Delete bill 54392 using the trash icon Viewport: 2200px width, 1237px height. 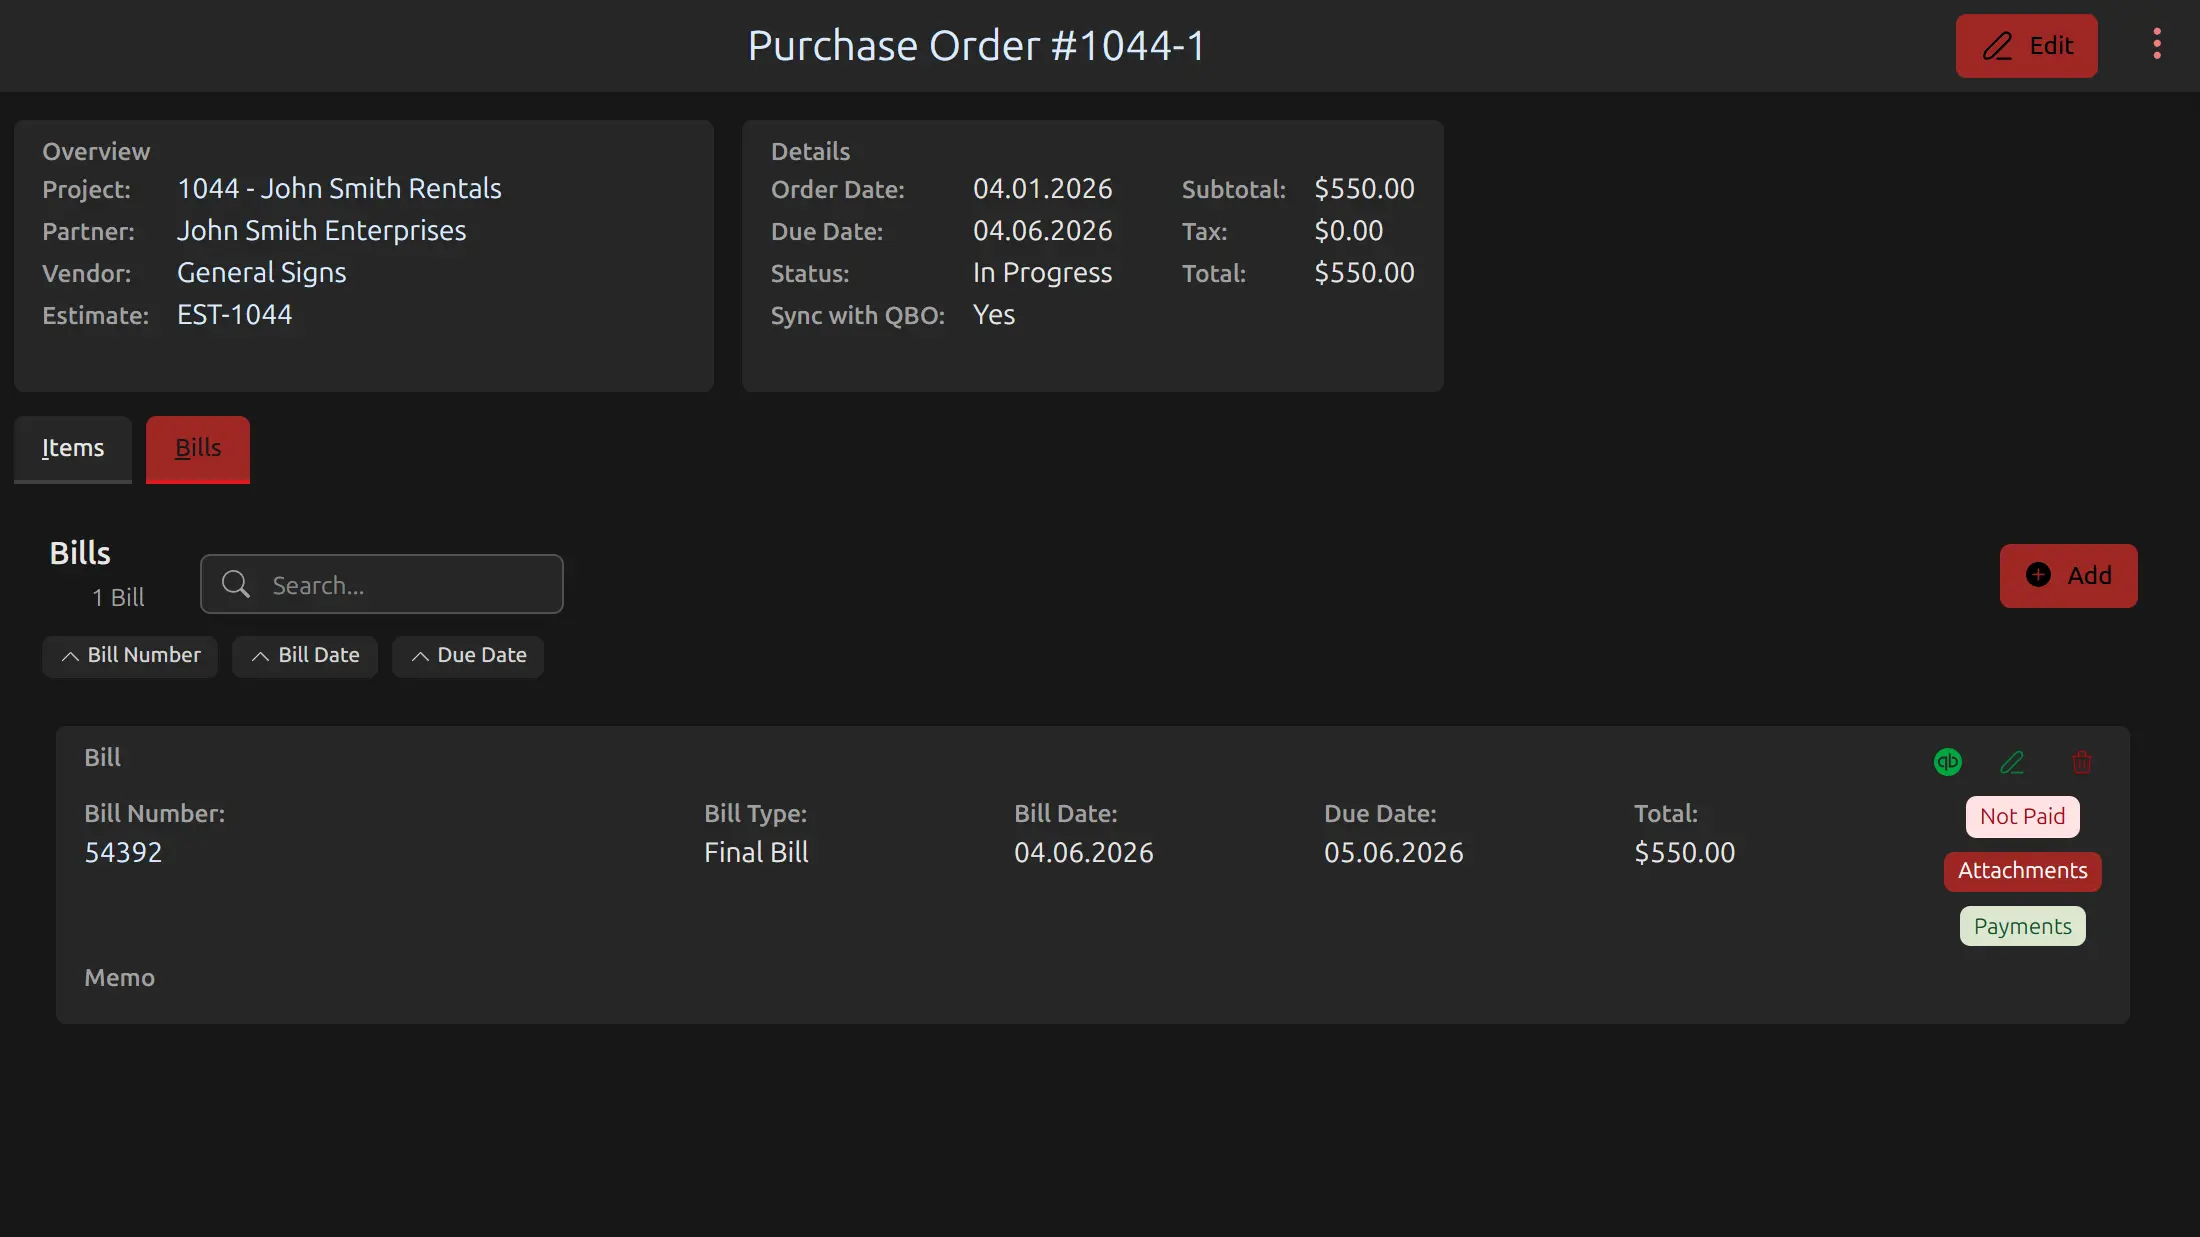[2082, 761]
